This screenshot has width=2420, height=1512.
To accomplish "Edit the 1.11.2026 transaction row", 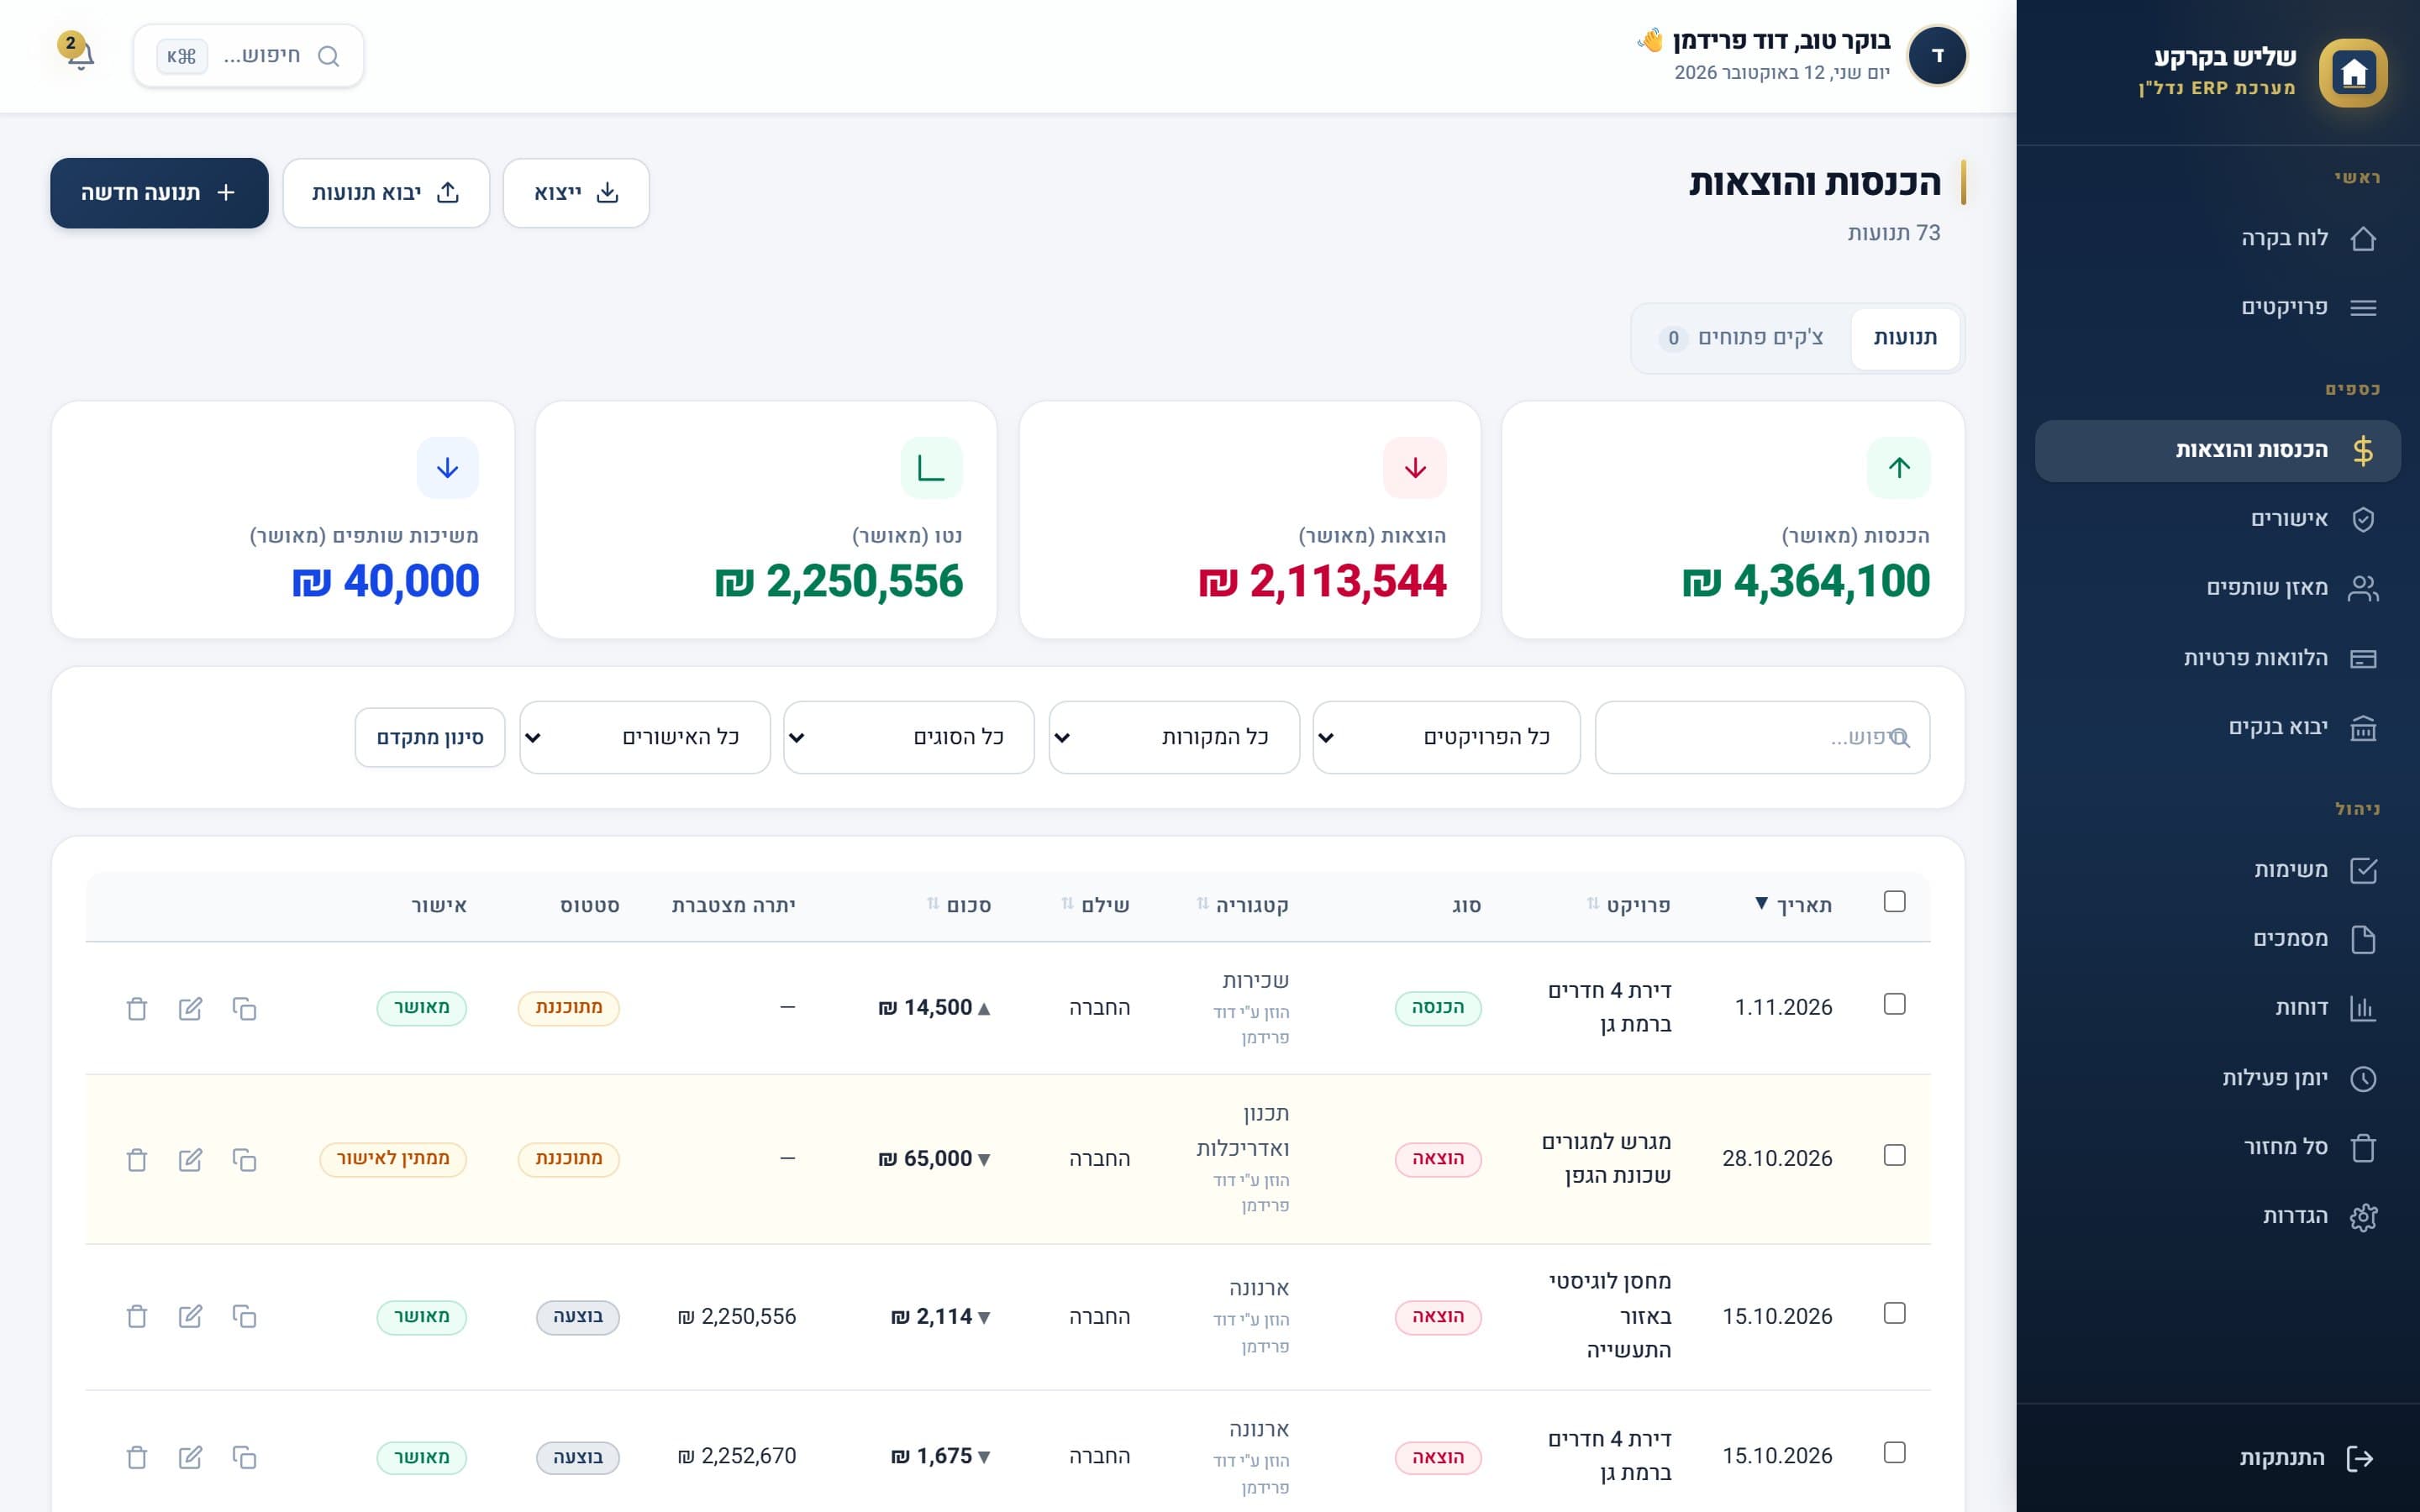I will point(190,1008).
